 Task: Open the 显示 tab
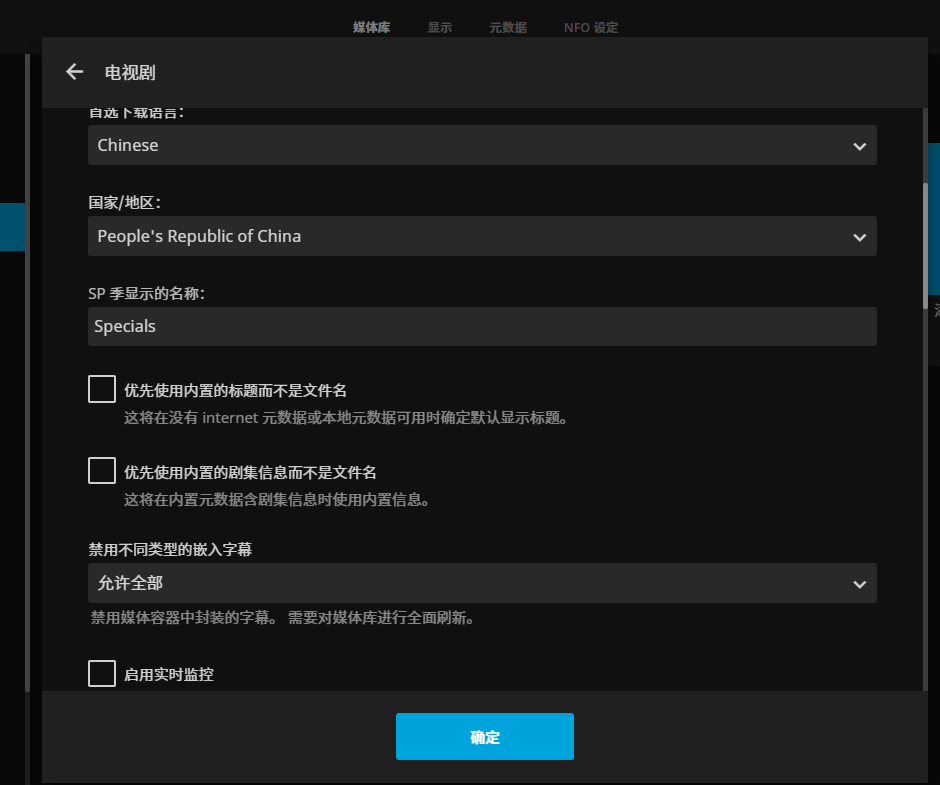click(440, 28)
